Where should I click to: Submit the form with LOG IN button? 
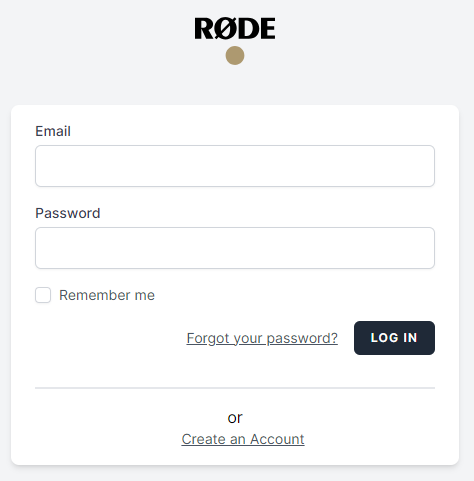click(394, 338)
